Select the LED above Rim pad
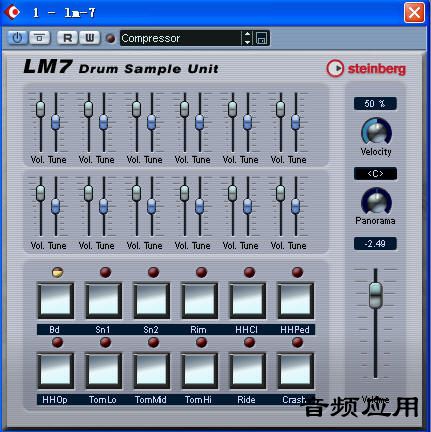The image size is (431, 432). pyautogui.click(x=201, y=272)
